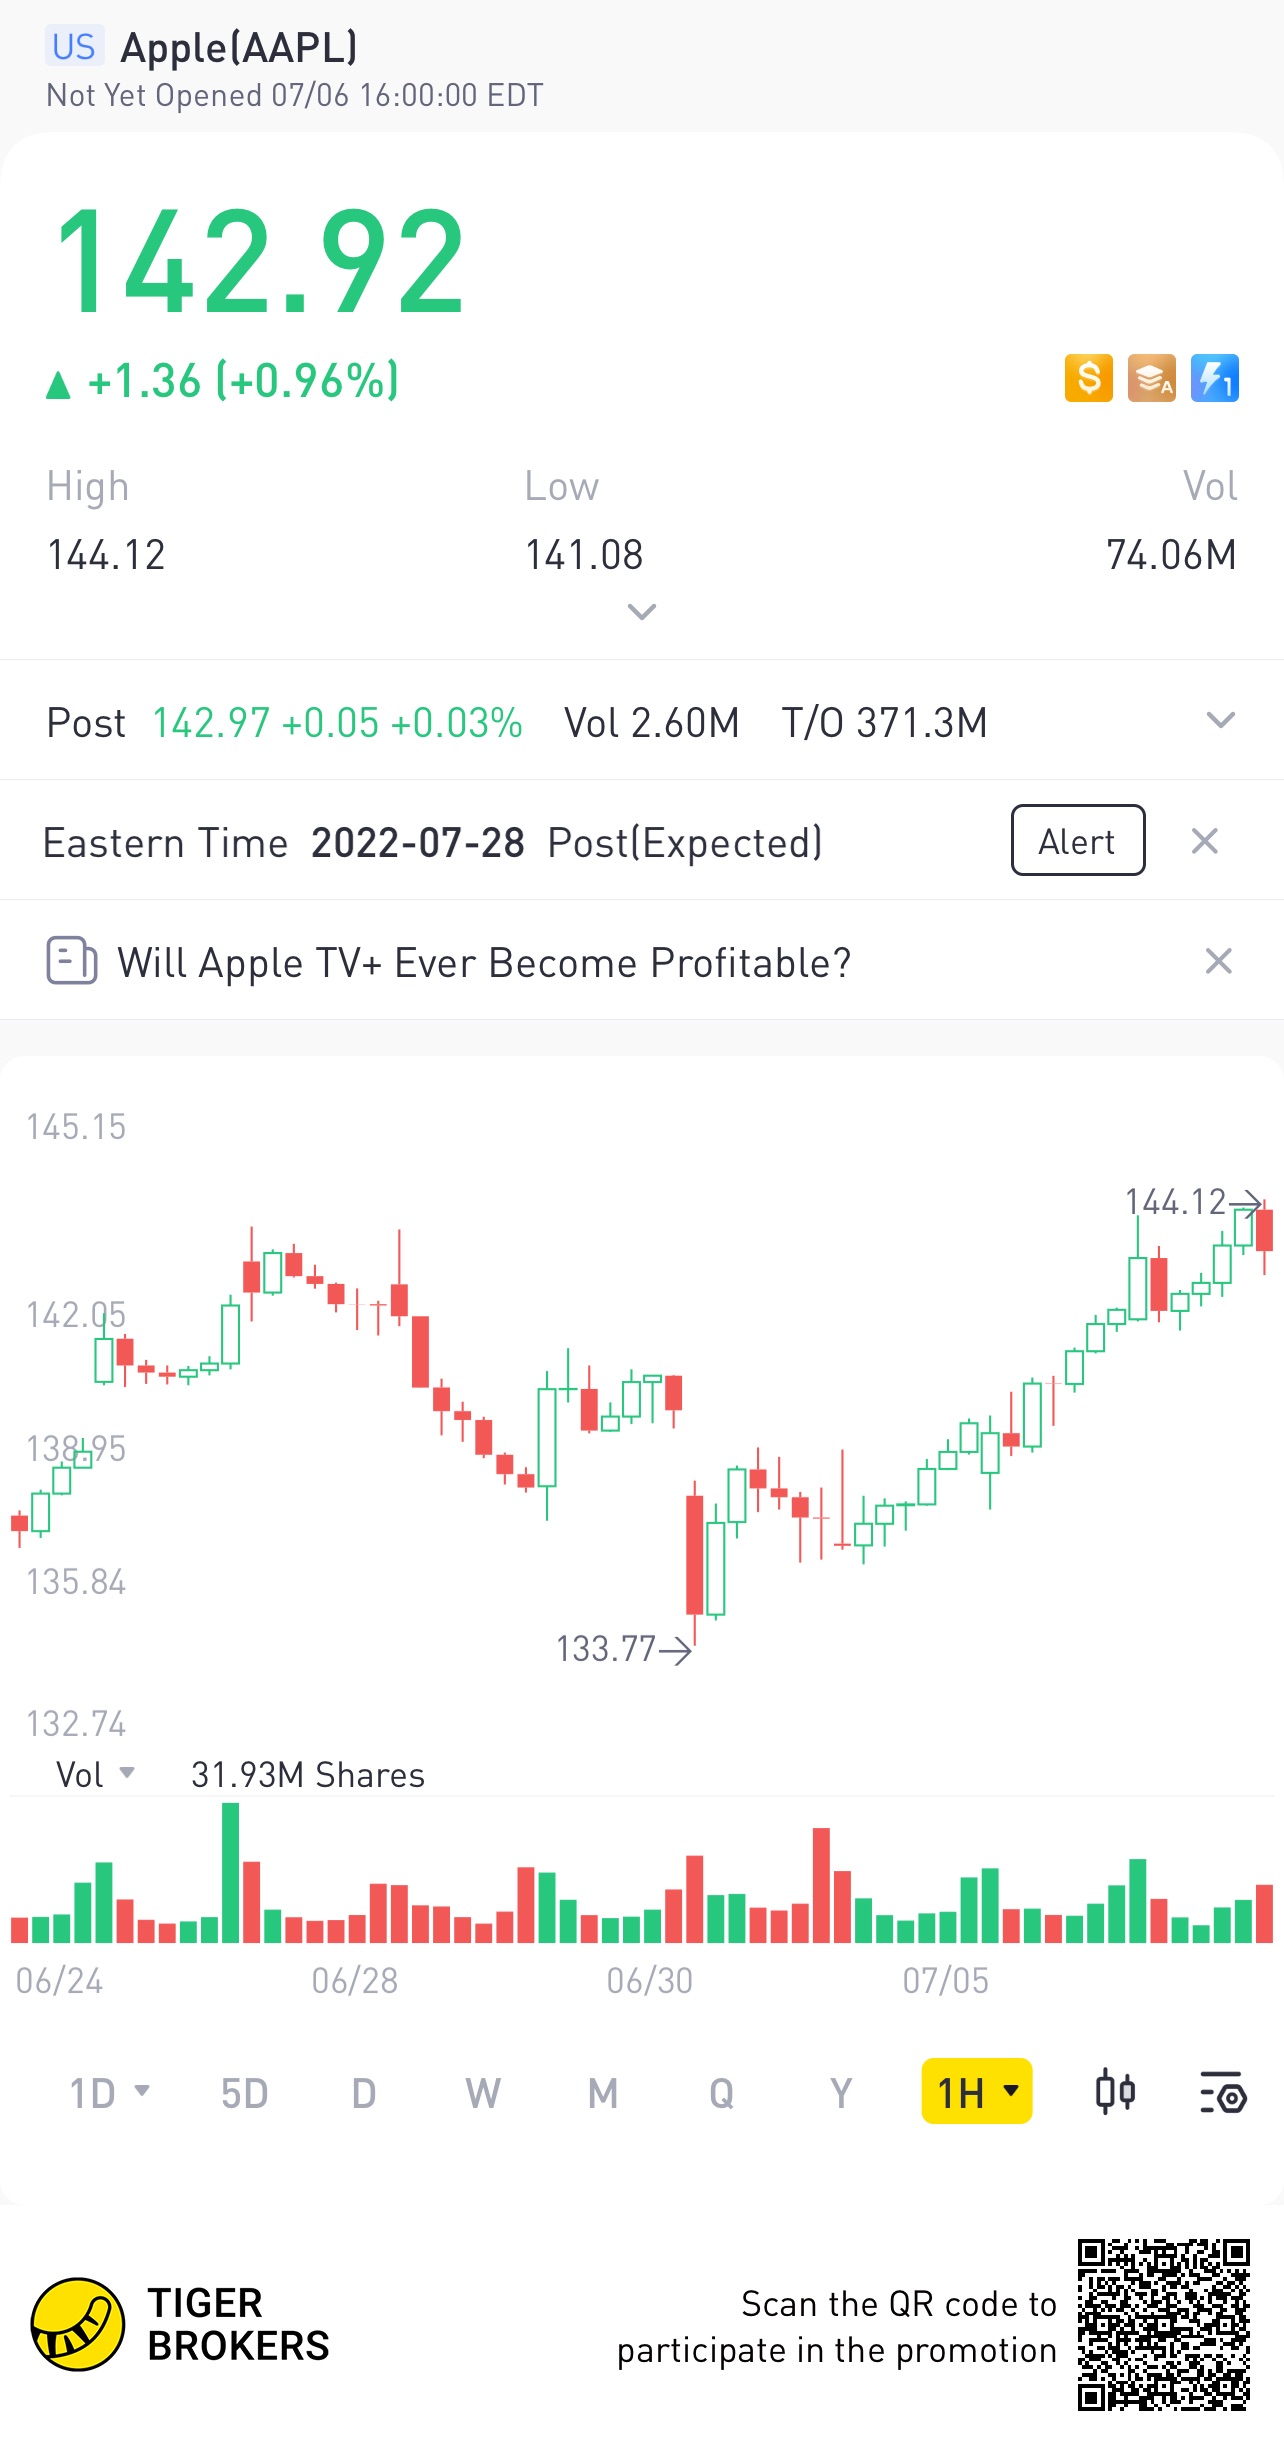Open the candlestick chart type icon
Image resolution: width=1284 pixels, height=2445 pixels.
click(x=1114, y=2093)
